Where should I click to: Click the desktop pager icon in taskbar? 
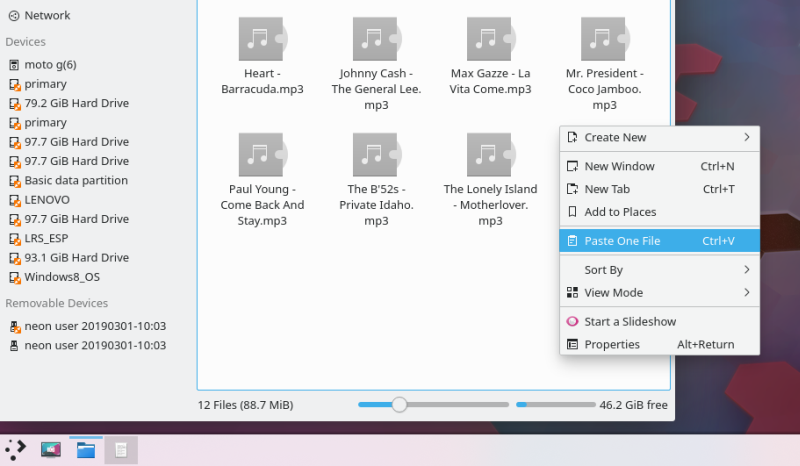[51, 450]
